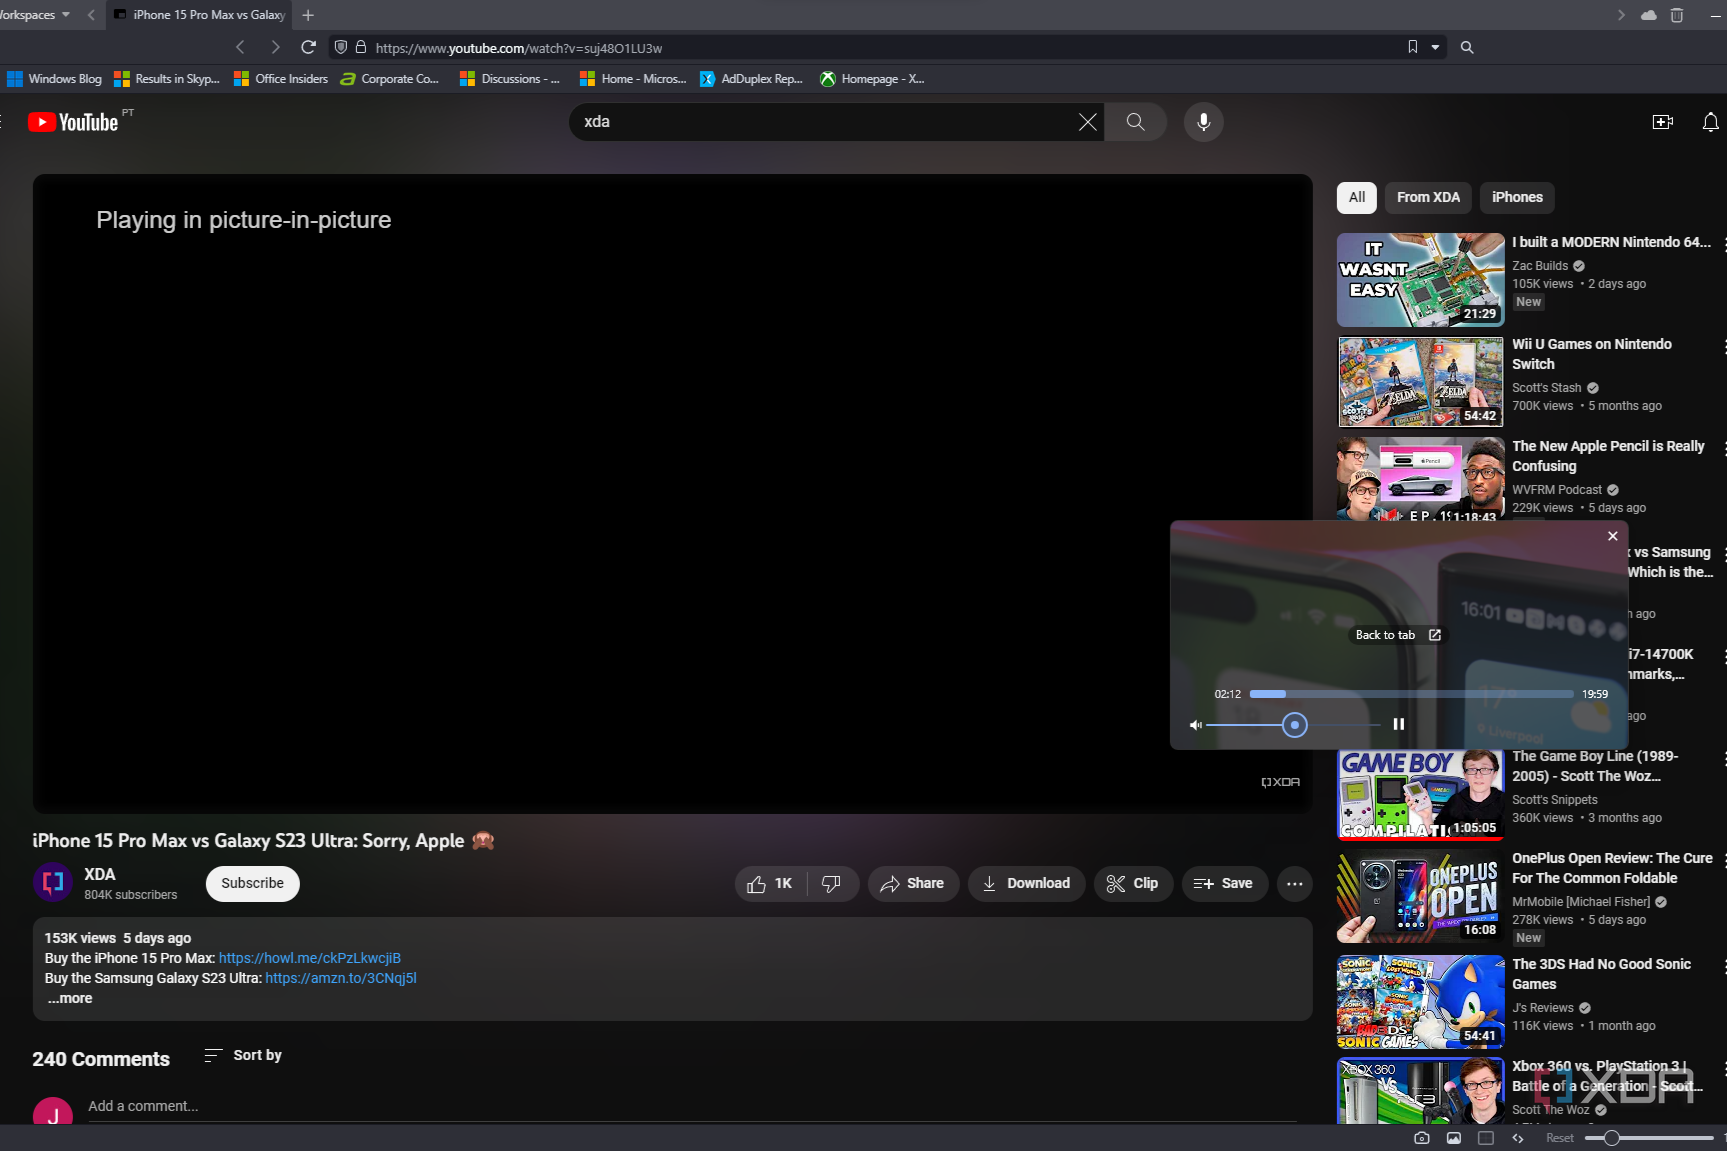Screen dimensions: 1727x1151
Task: Open the Zac Builds channel name
Action: point(1540,266)
